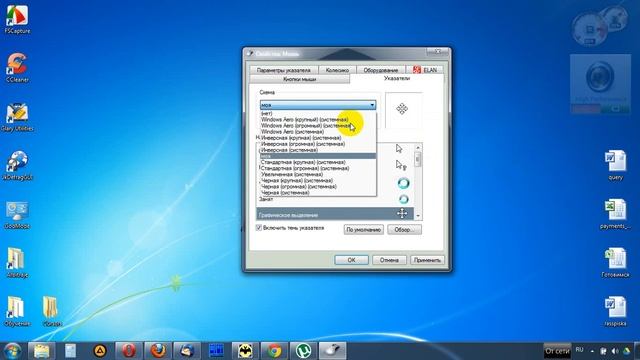Show hidden tray icons arrow

tap(592, 351)
